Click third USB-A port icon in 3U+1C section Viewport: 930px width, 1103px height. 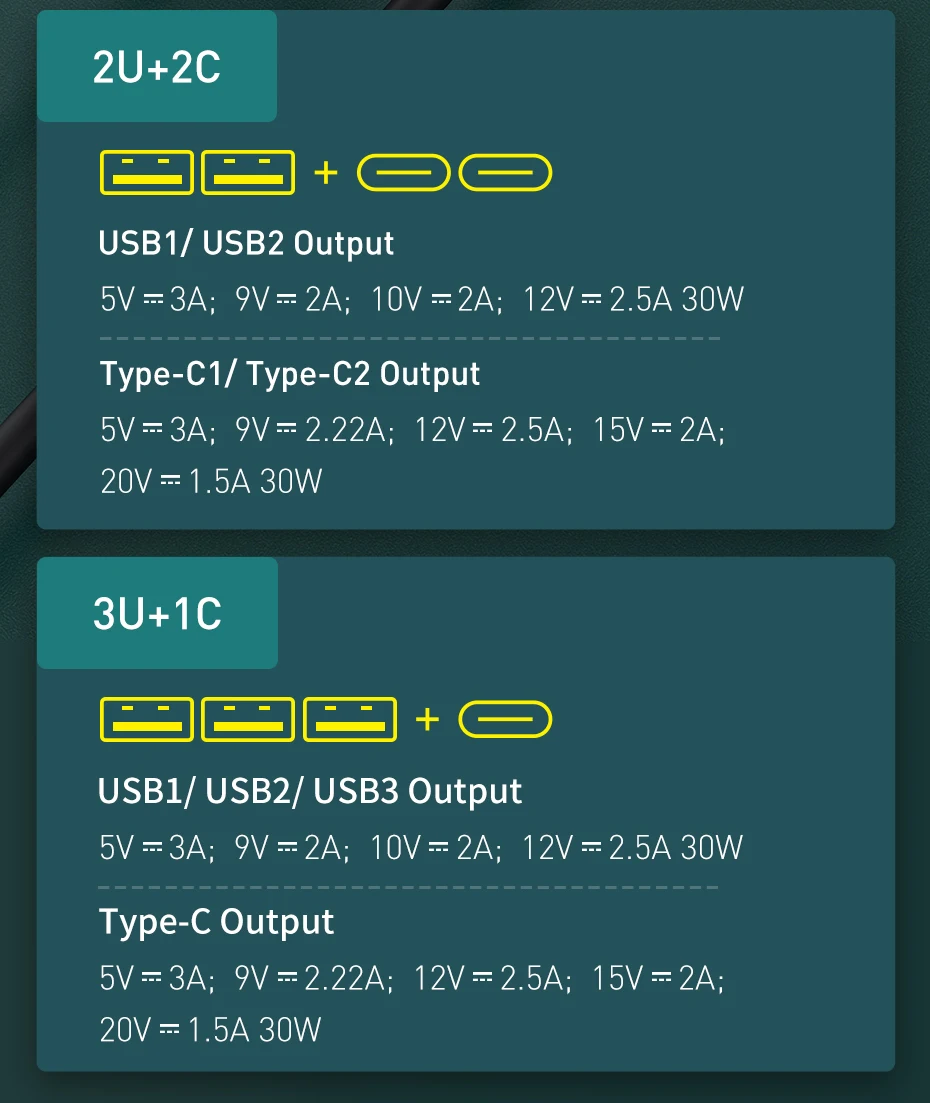[350, 719]
